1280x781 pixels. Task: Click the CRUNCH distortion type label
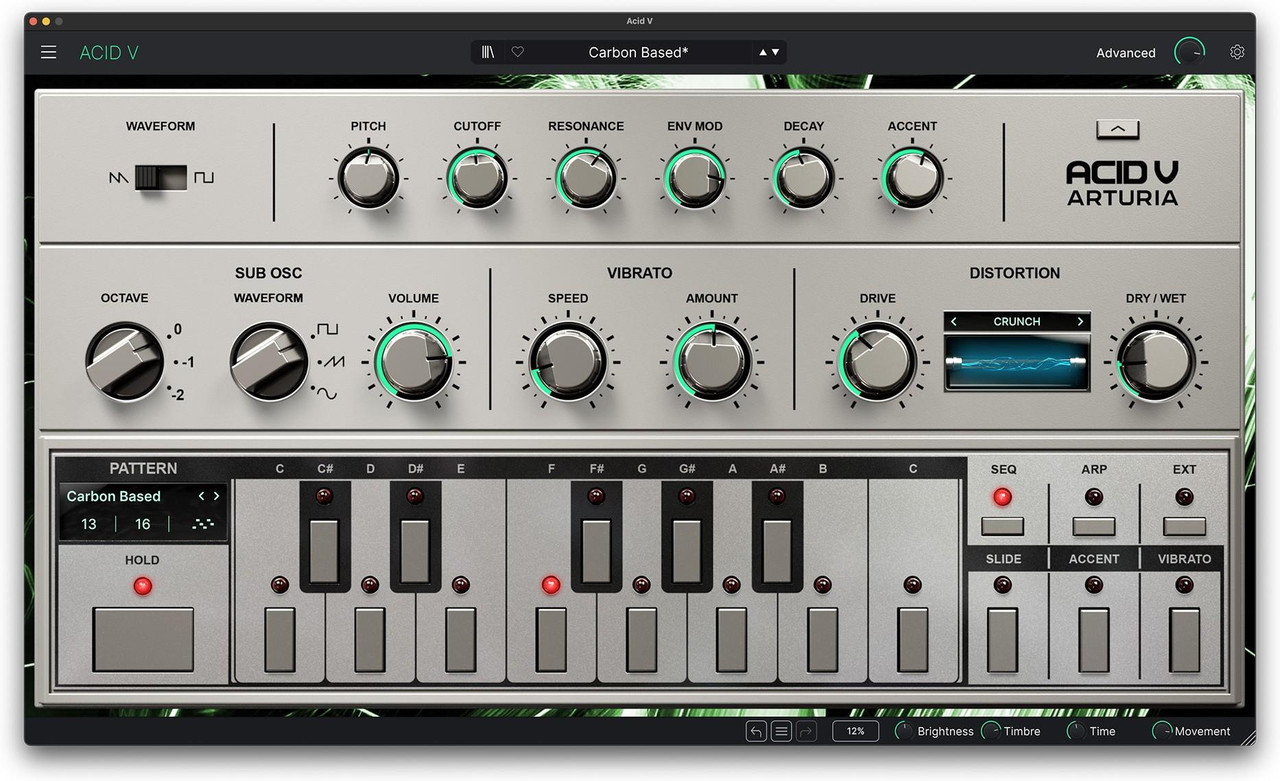[x=1017, y=322]
